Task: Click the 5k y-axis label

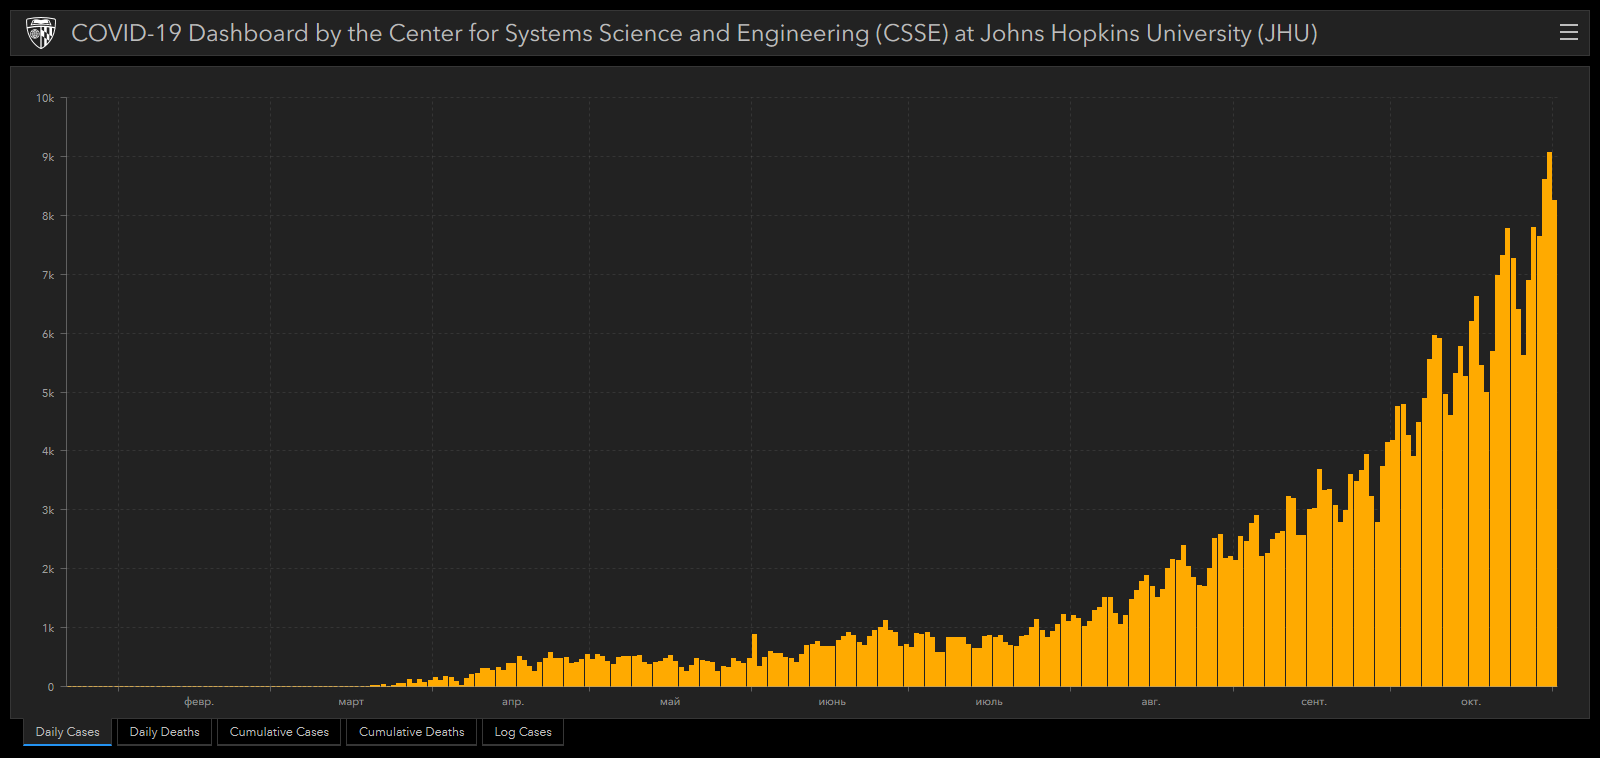Action: point(48,393)
